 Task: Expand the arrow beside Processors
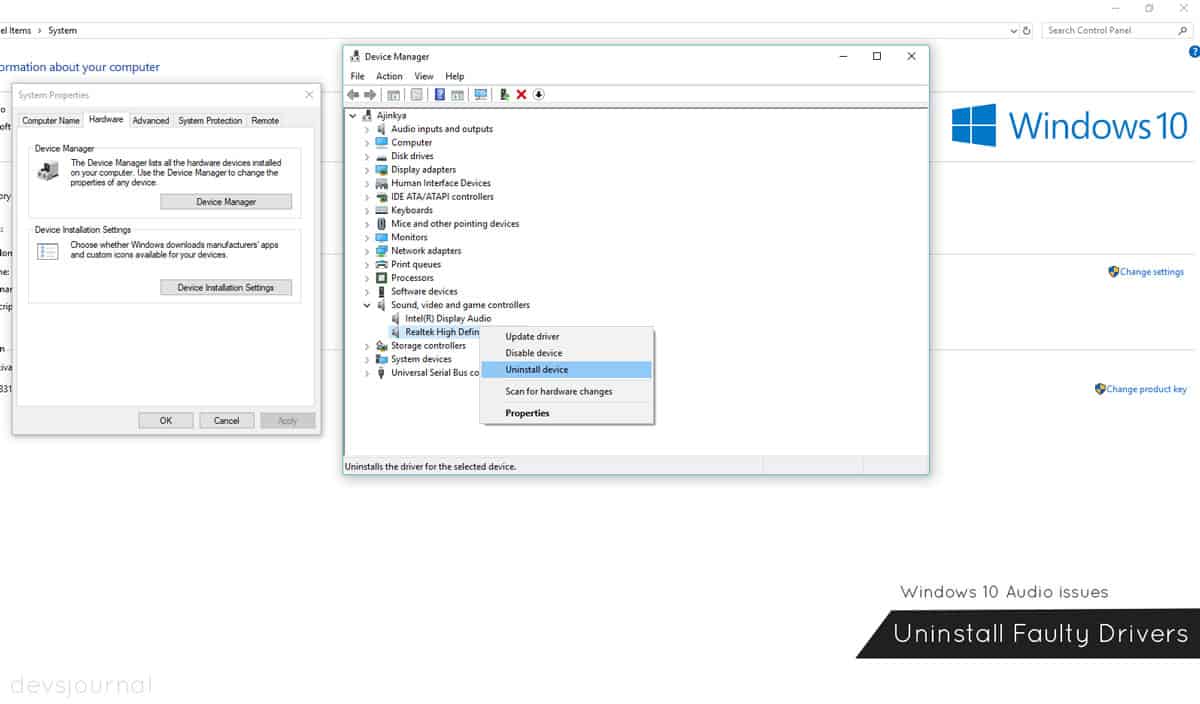367,278
